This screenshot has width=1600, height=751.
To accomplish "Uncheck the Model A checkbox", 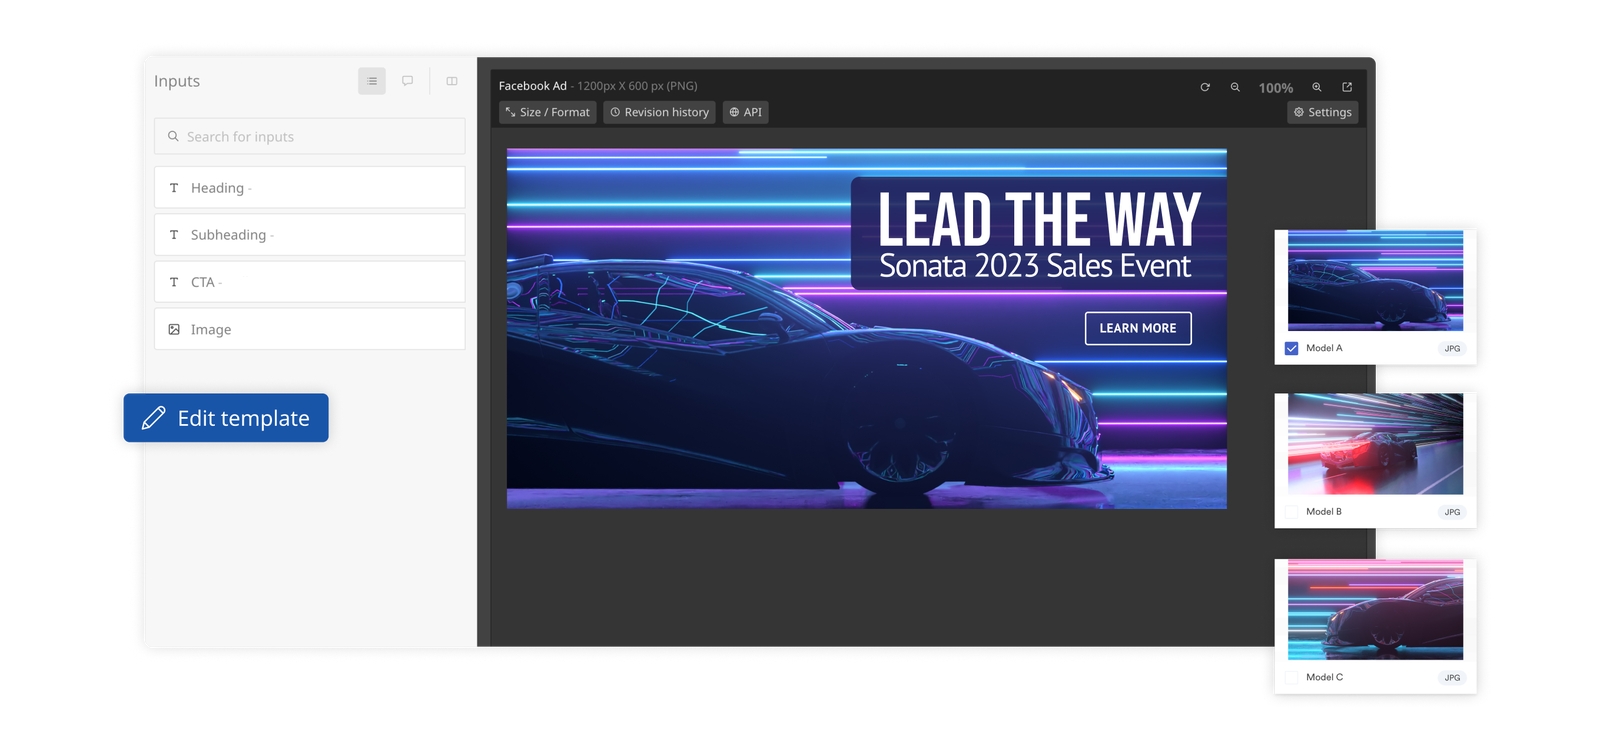I will [x=1291, y=348].
